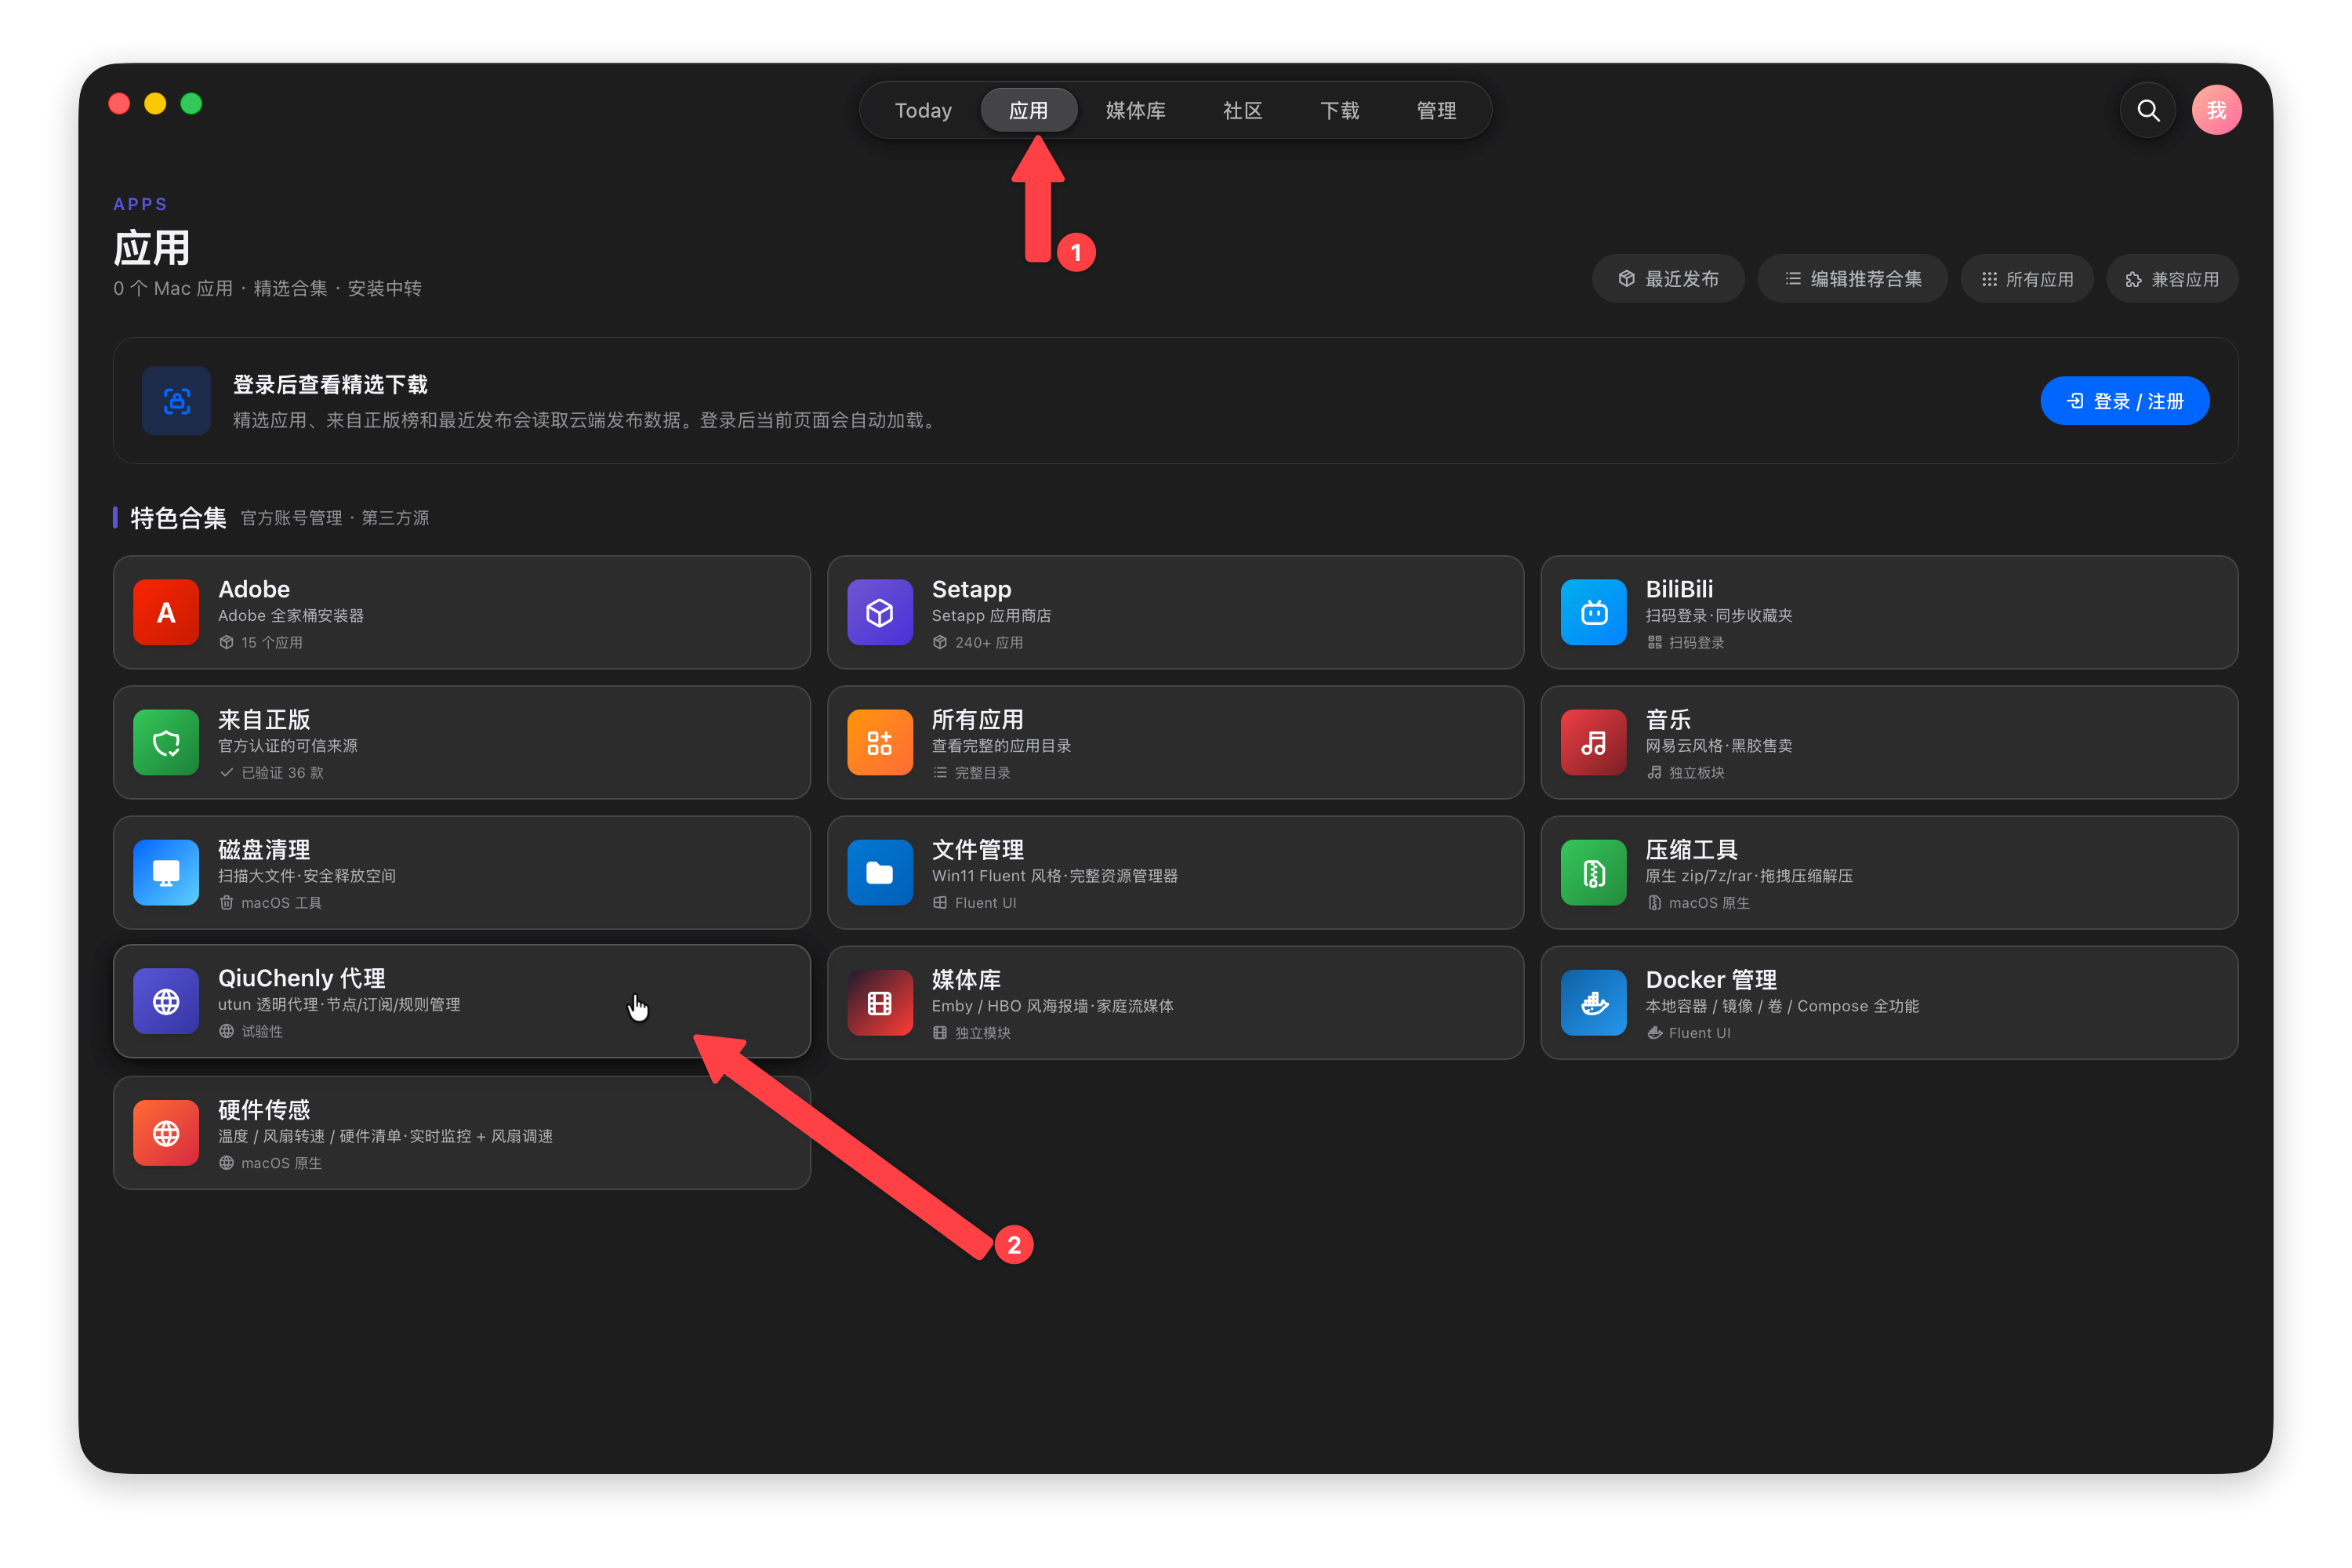2352x1568 pixels.
Task: Click the green 压缩工具 zip icon
Action: pyautogui.click(x=1594, y=872)
